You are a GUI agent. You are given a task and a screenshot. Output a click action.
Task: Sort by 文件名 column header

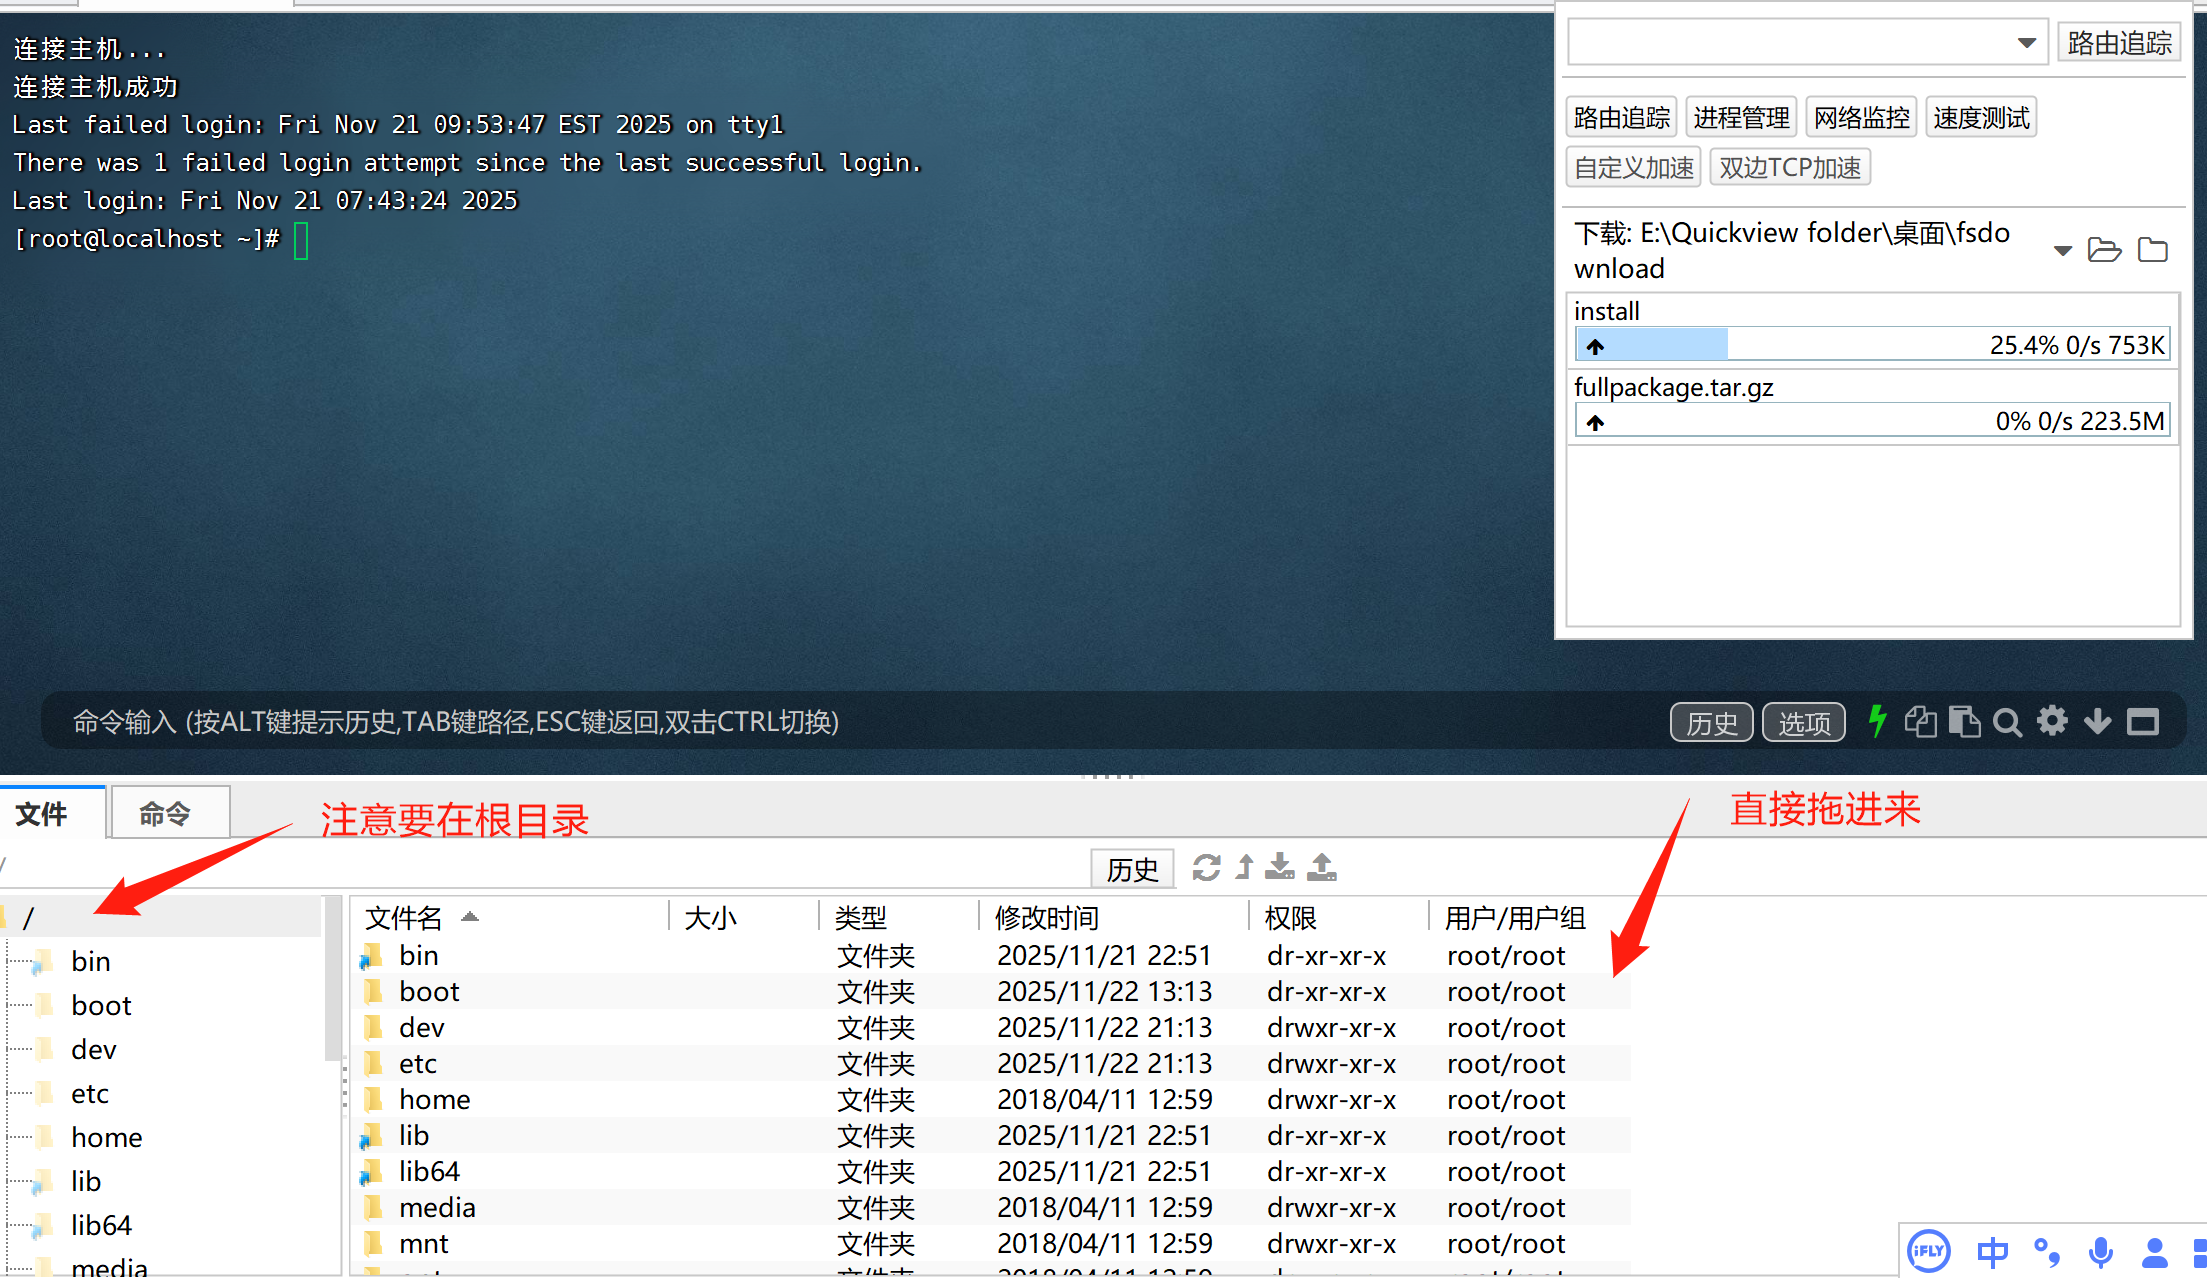click(404, 917)
